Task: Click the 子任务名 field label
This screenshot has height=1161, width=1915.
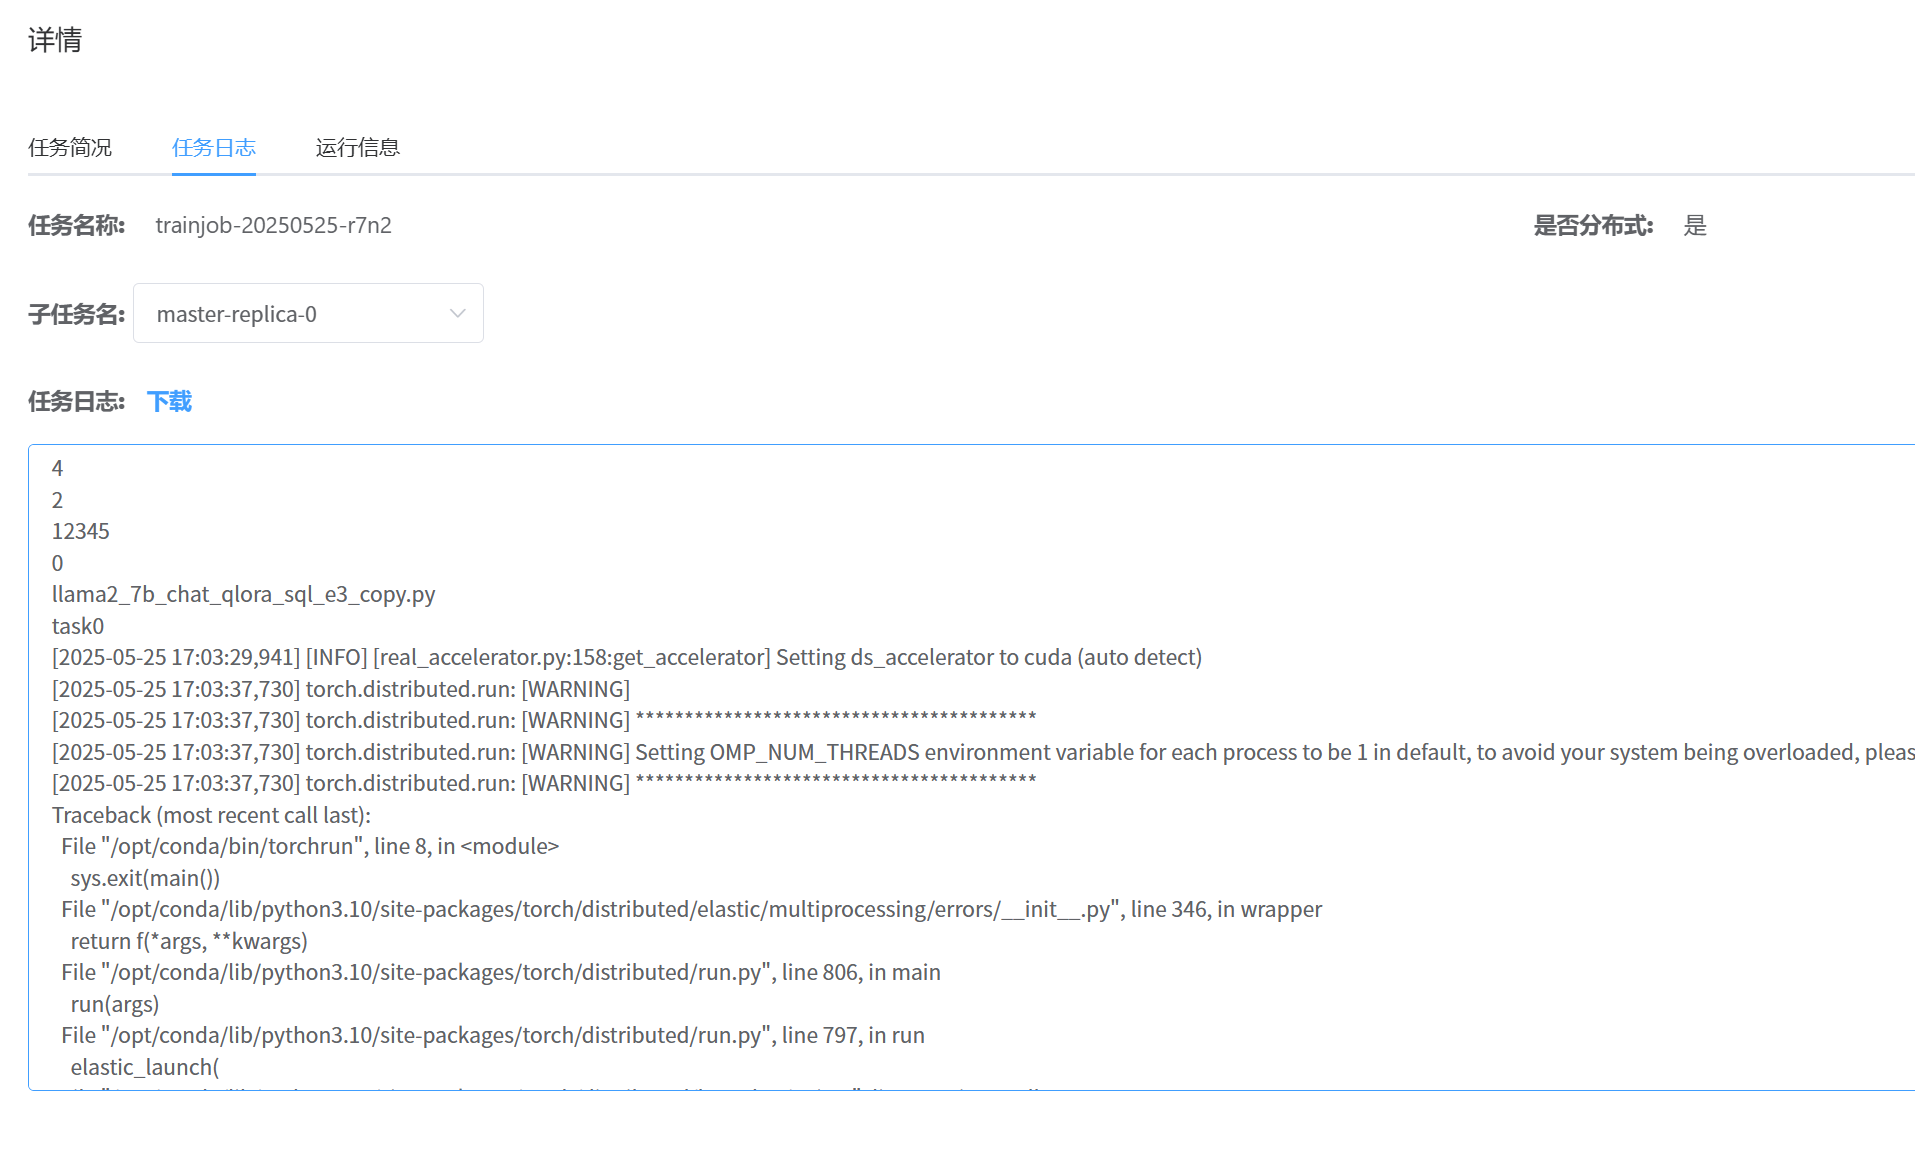Action: [76, 315]
